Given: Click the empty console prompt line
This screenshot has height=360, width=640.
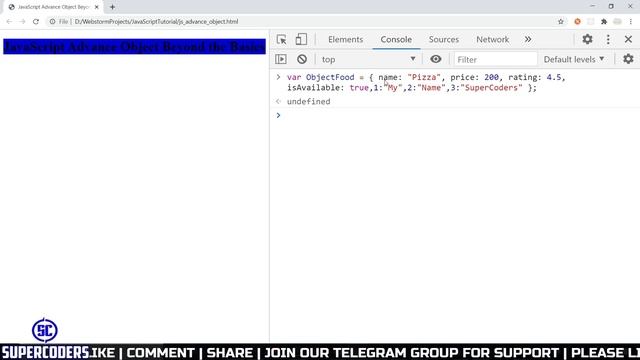Looking at the screenshot, I should pyautogui.click(x=455, y=116).
